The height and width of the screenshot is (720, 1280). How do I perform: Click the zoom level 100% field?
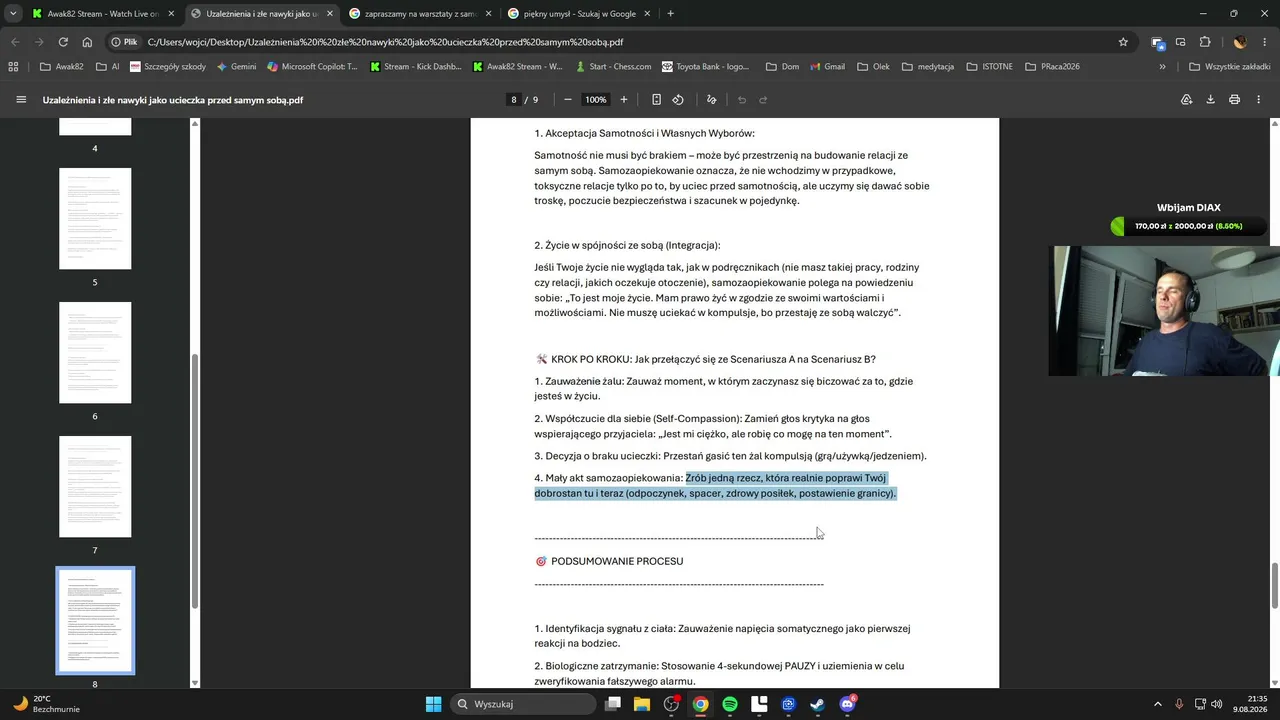click(595, 100)
